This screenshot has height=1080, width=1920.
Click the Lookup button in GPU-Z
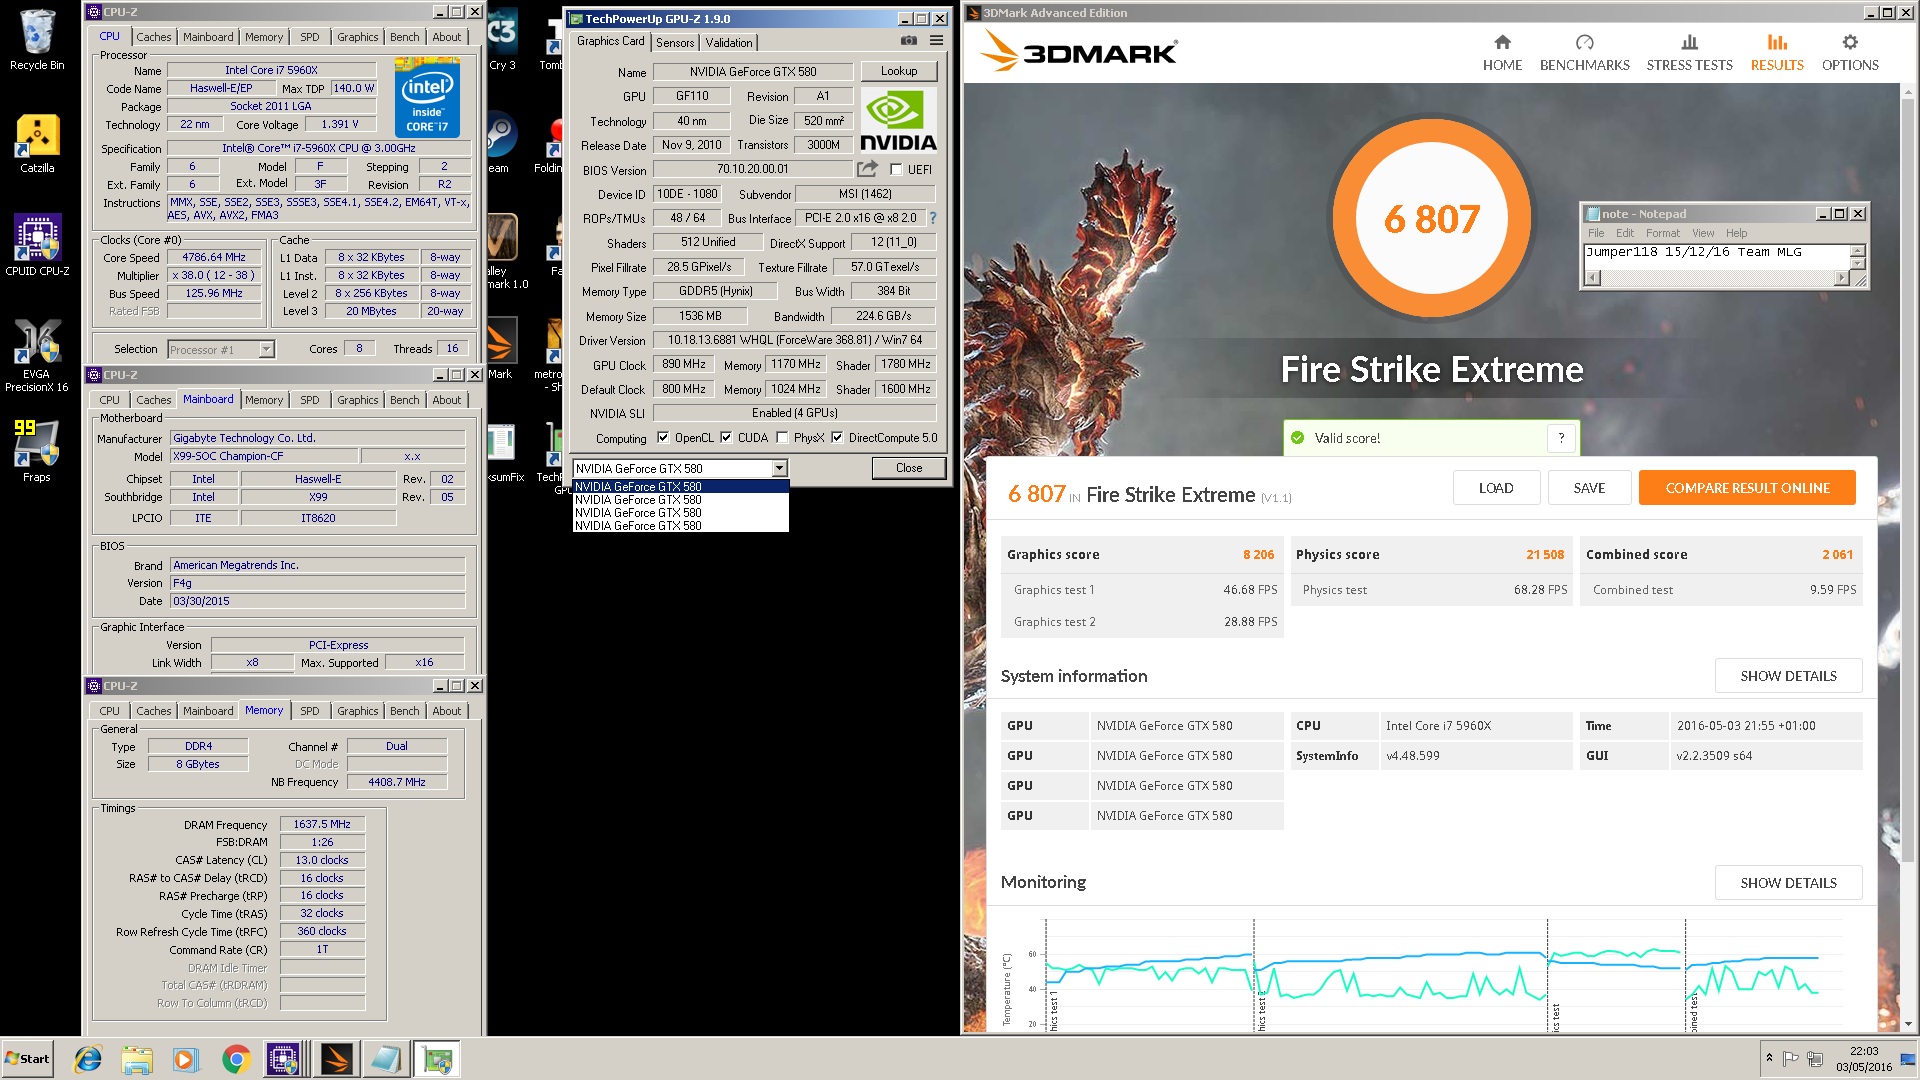(899, 71)
